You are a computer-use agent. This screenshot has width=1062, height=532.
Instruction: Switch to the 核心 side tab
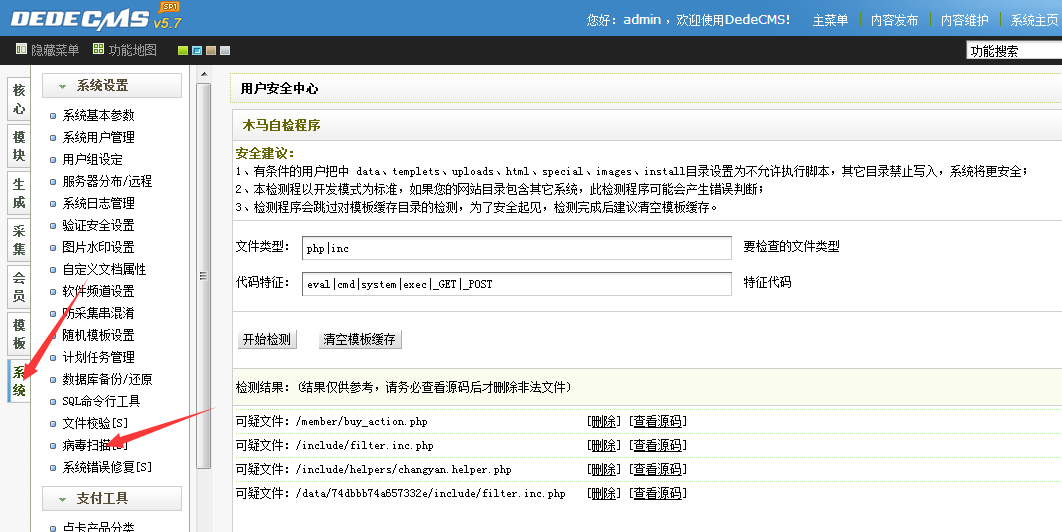(x=19, y=99)
